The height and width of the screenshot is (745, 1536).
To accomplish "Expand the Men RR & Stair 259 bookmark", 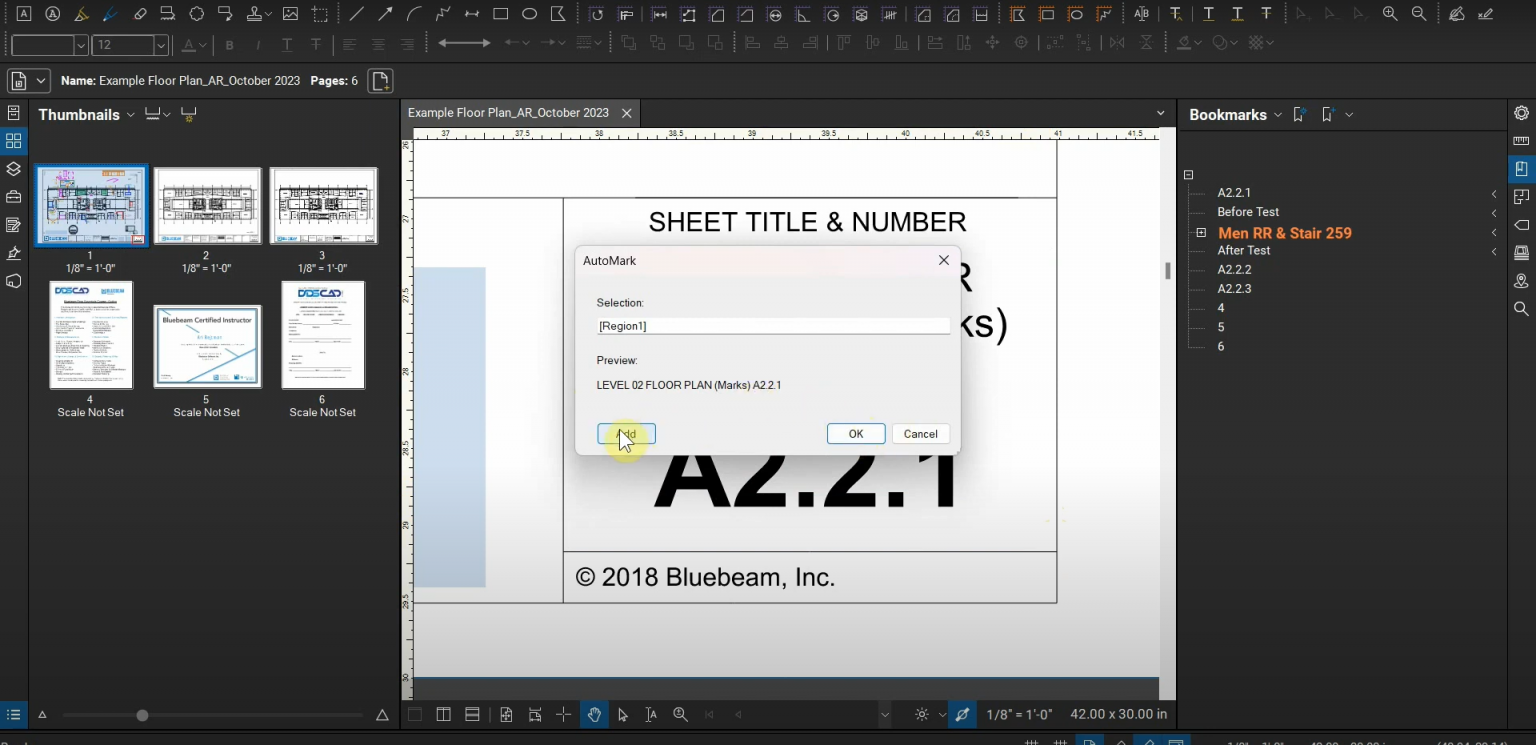I will [x=1201, y=232].
